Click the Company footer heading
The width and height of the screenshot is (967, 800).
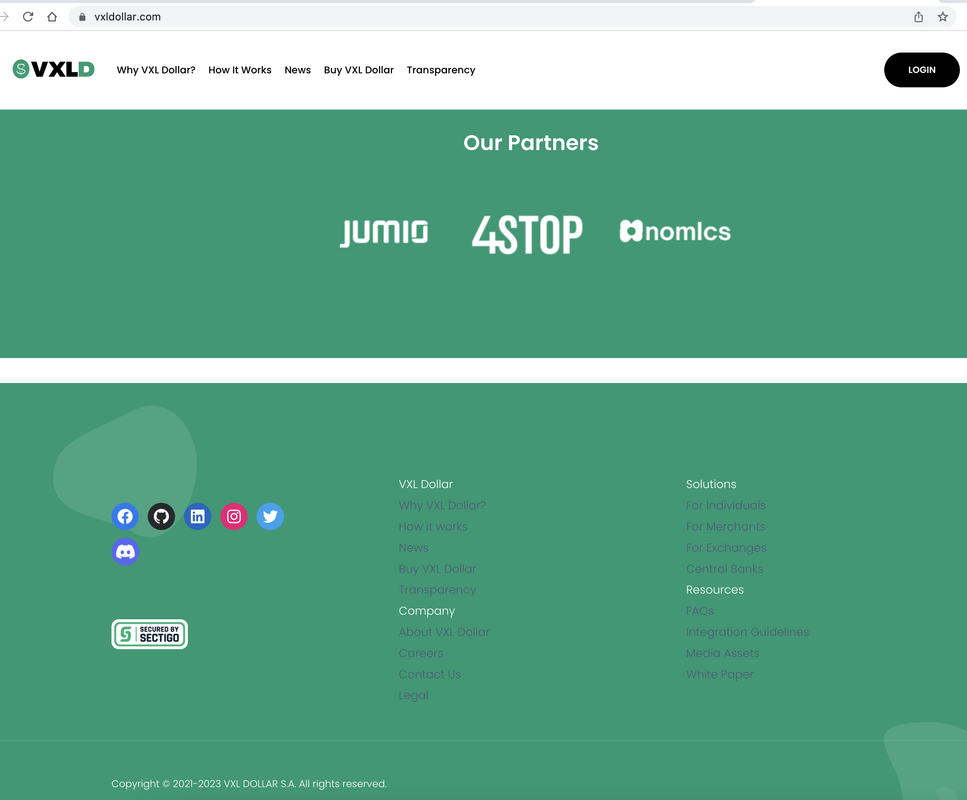427,611
